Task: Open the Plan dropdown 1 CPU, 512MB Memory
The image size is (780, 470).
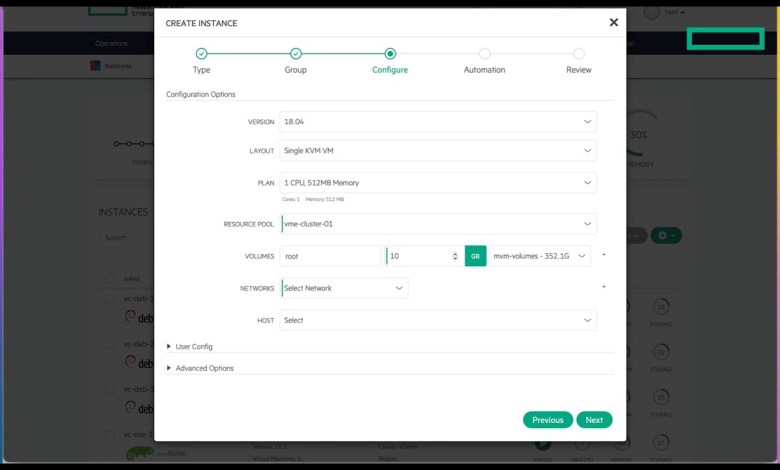Action: 438,183
